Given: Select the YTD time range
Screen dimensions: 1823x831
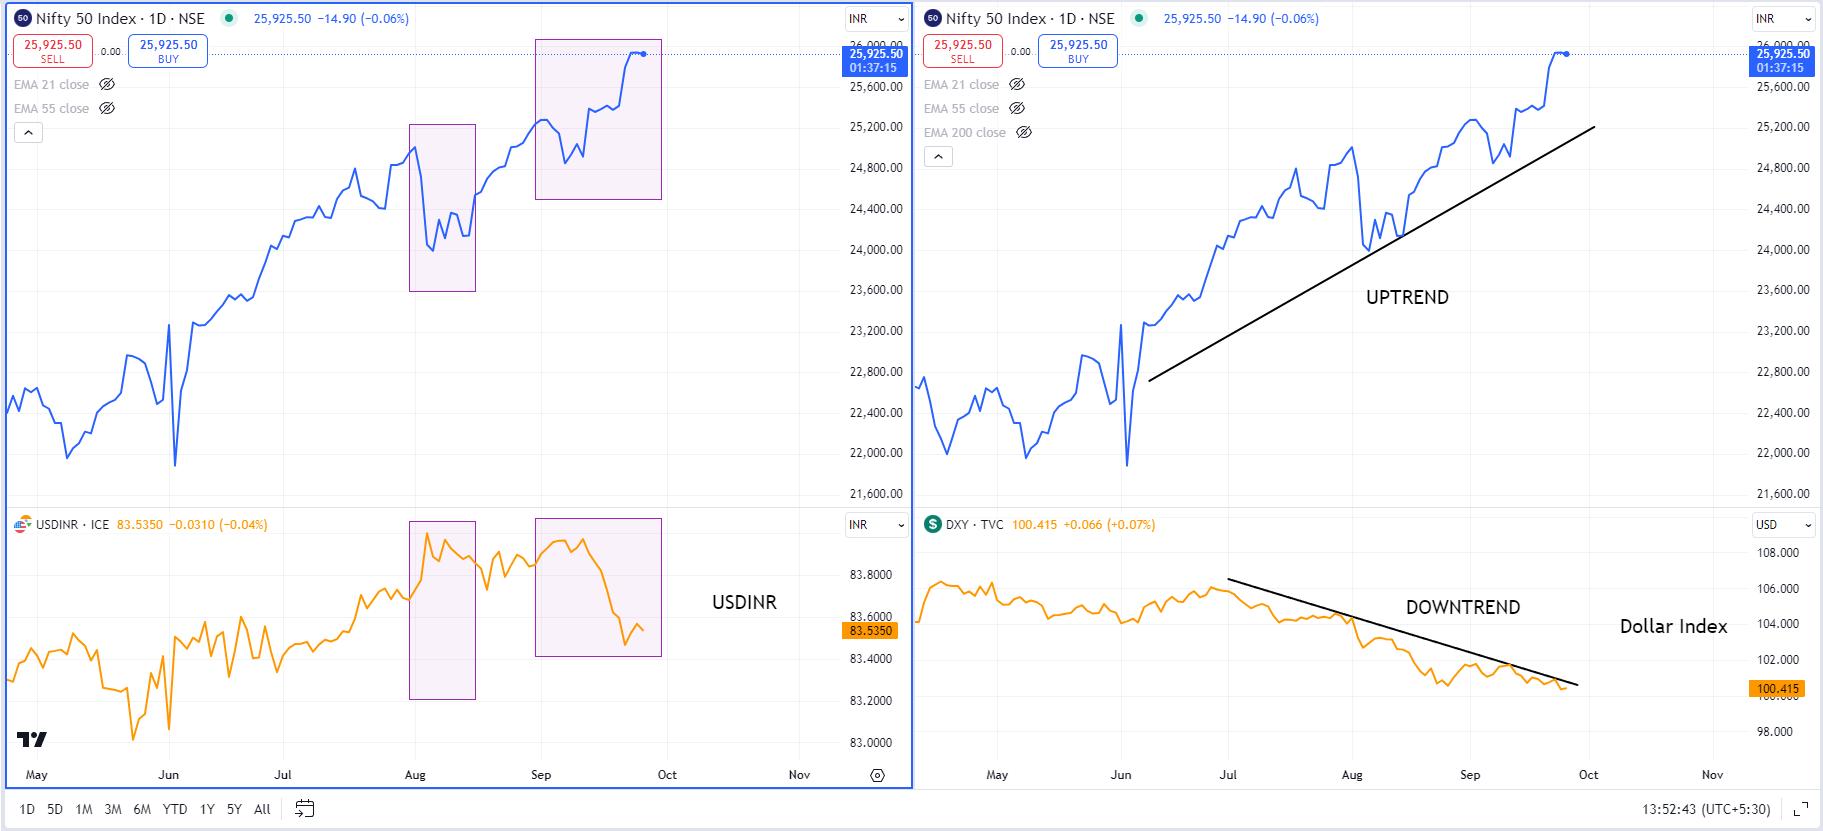Looking at the screenshot, I should coord(175,809).
